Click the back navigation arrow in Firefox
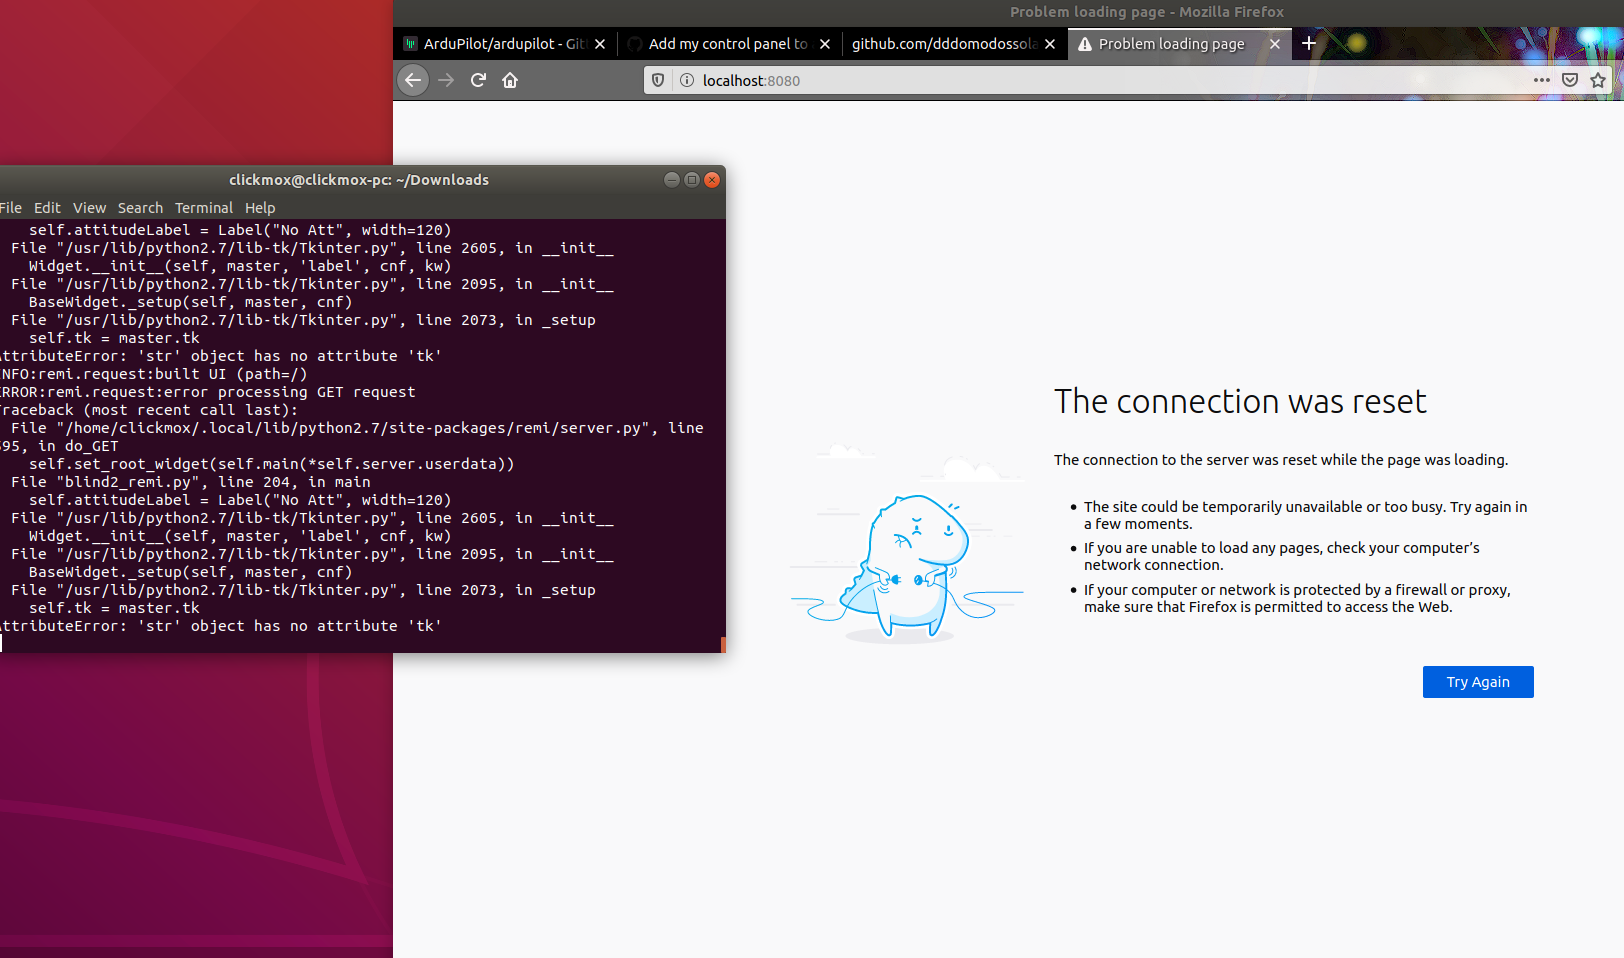This screenshot has height=958, width=1624. (x=413, y=80)
